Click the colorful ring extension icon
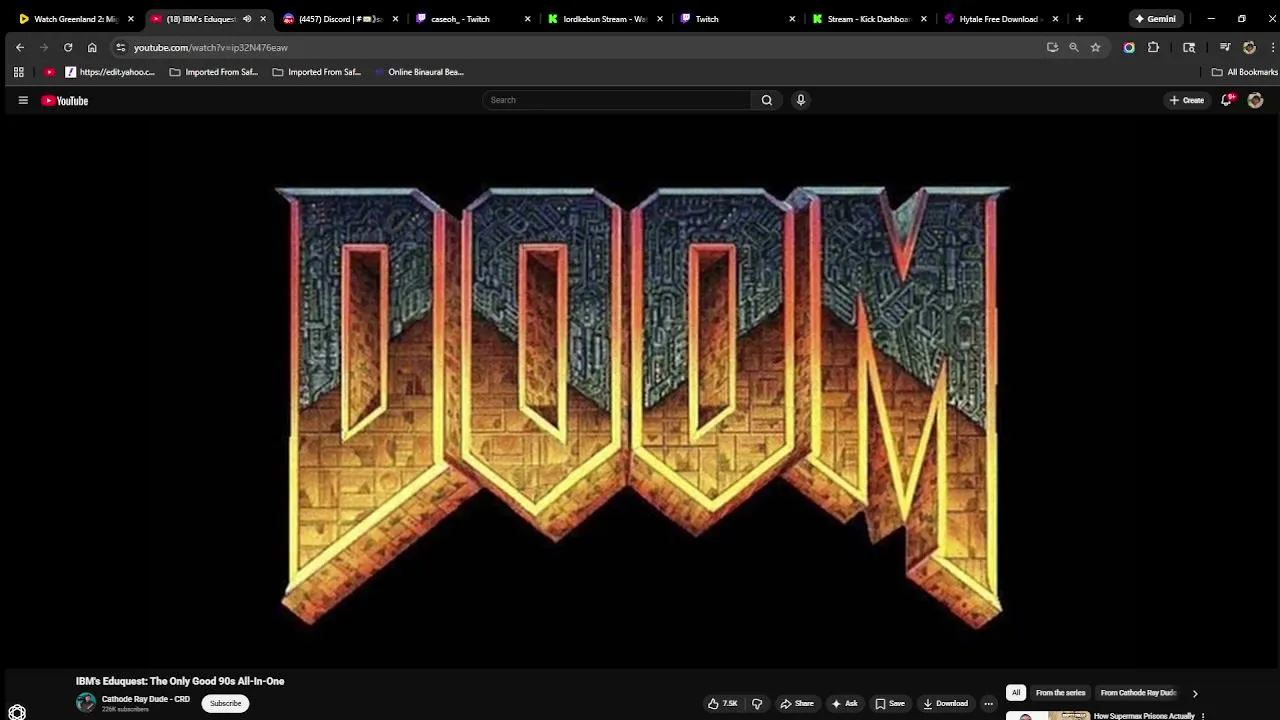 (x=1129, y=47)
